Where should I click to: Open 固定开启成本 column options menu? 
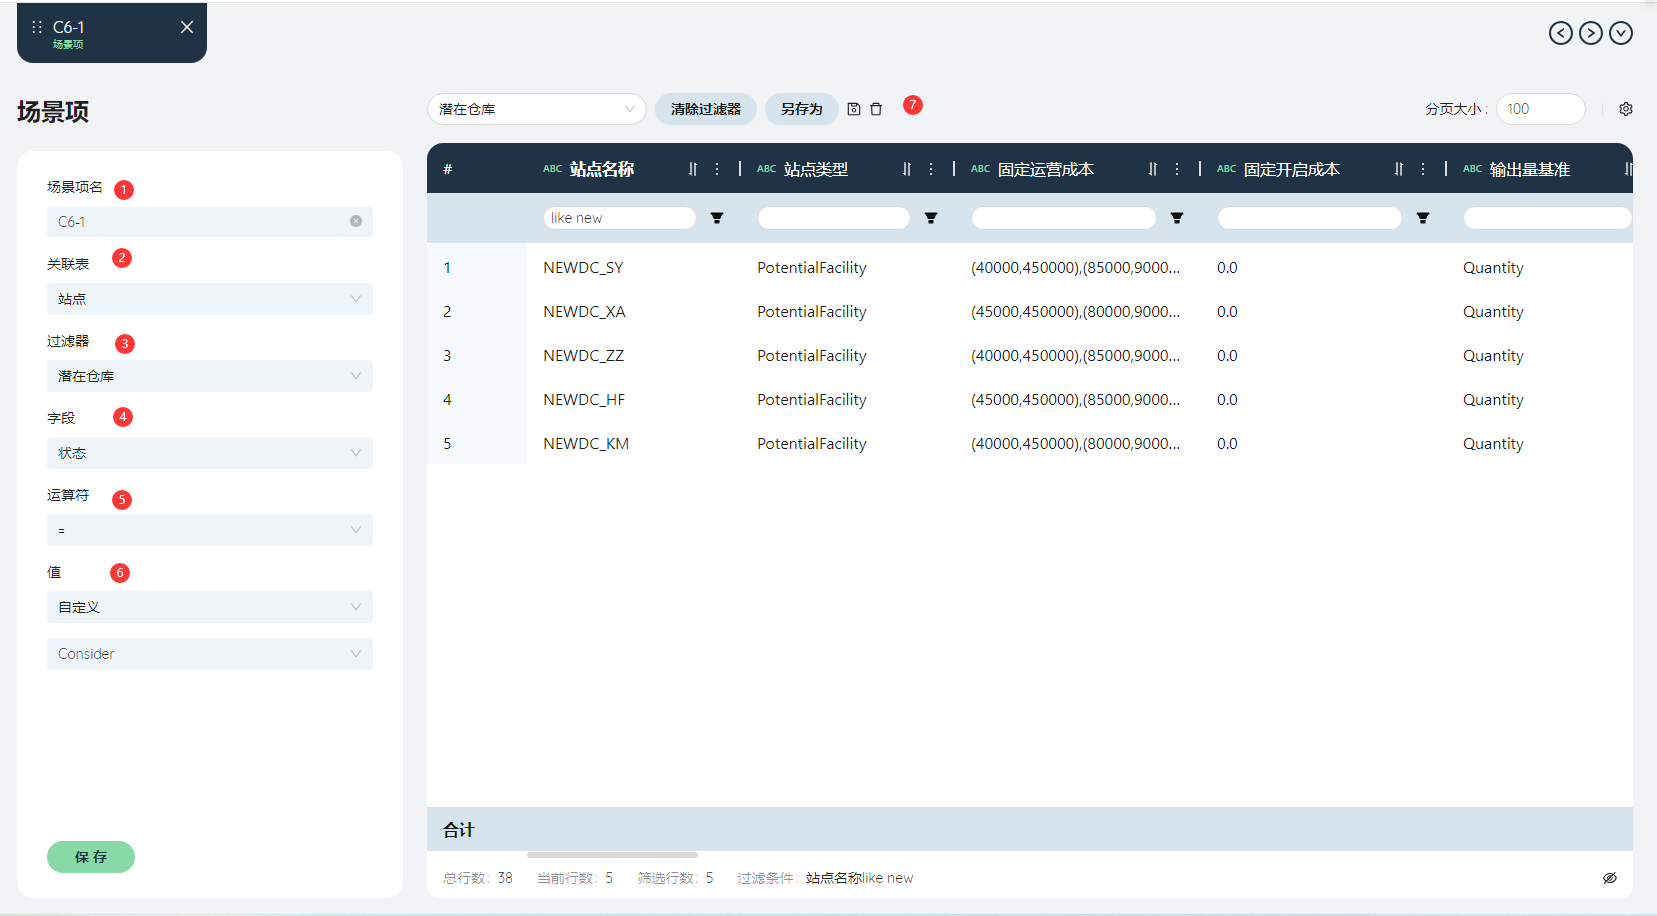[x=1423, y=169]
